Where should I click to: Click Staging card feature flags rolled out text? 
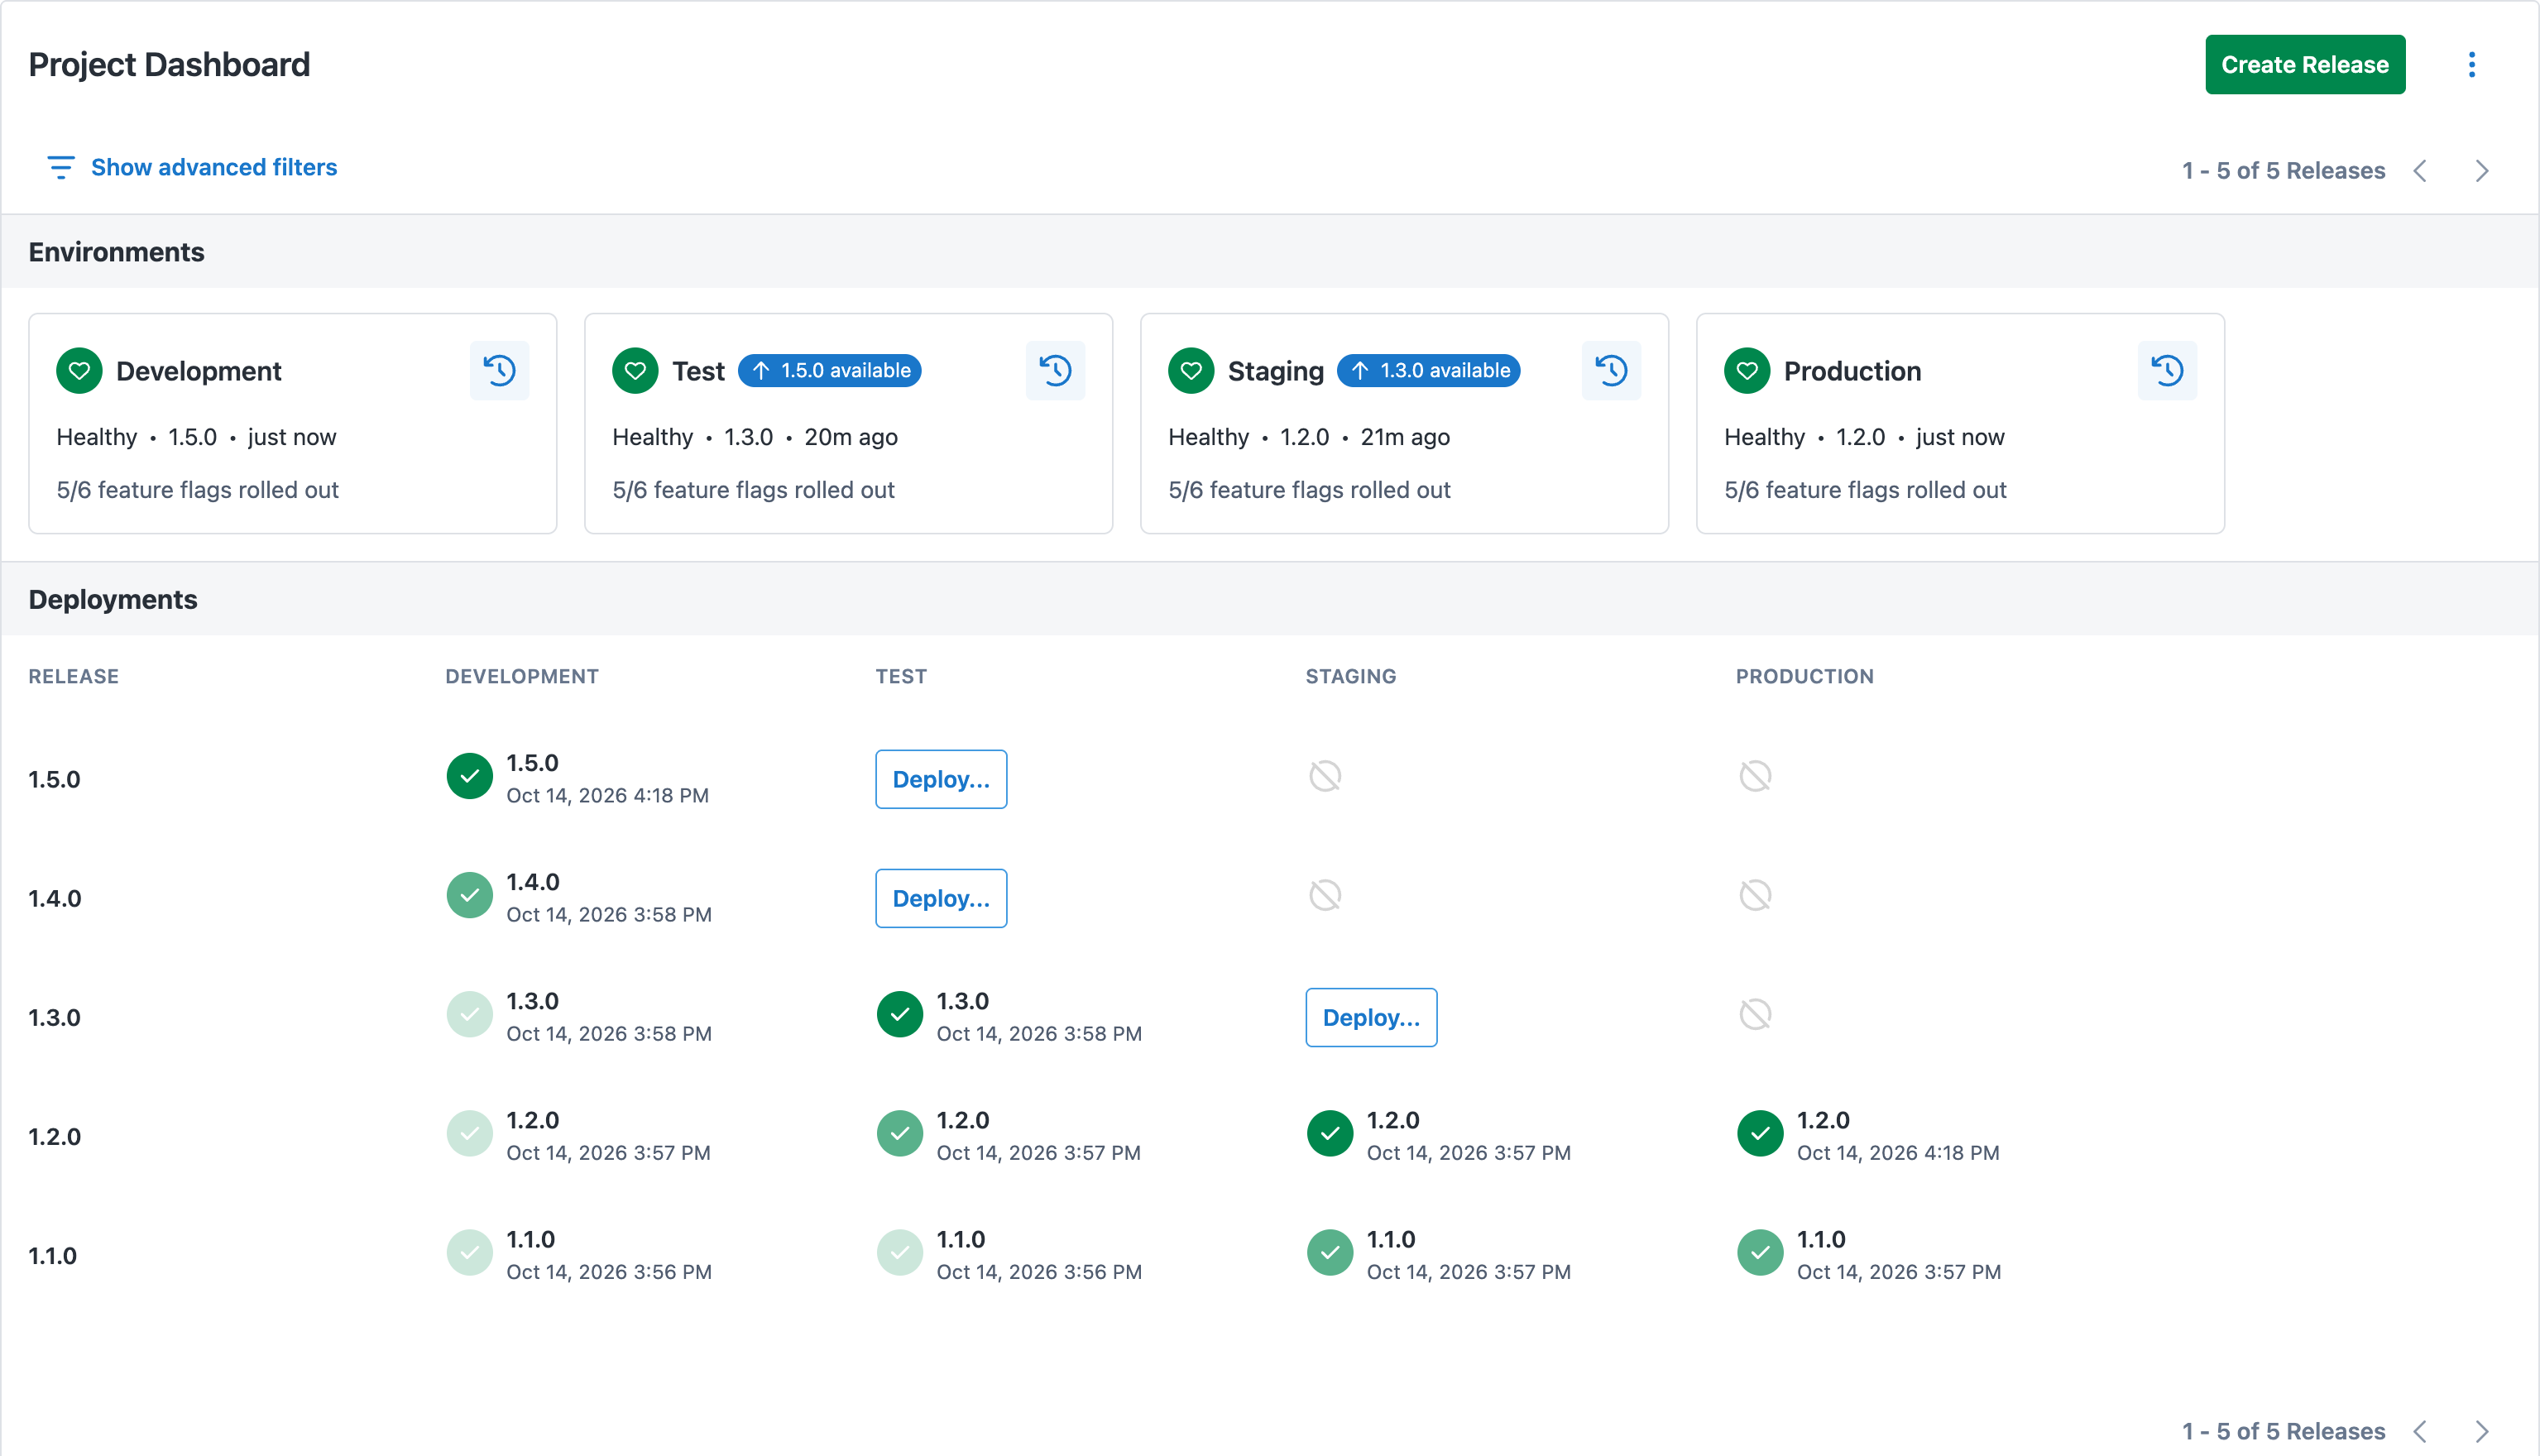(1309, 490)
